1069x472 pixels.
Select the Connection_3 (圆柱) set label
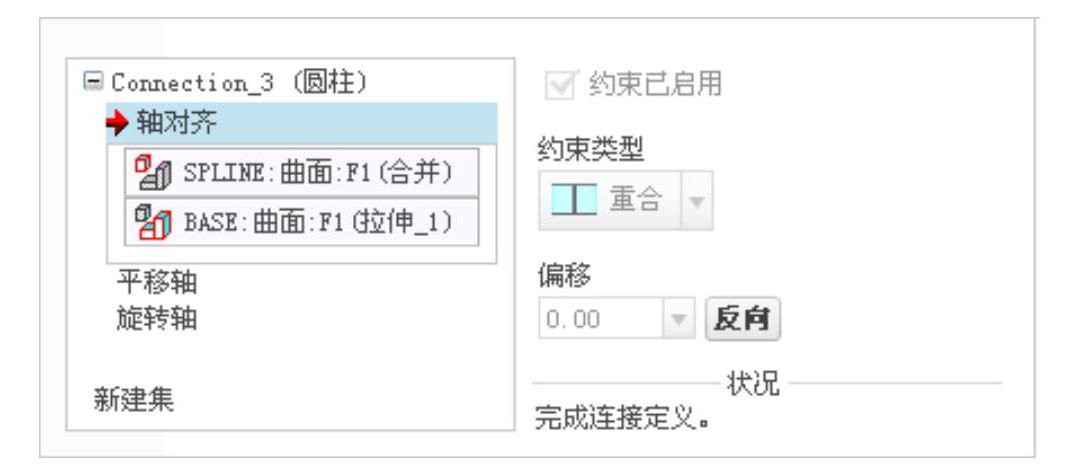(240, 83)
